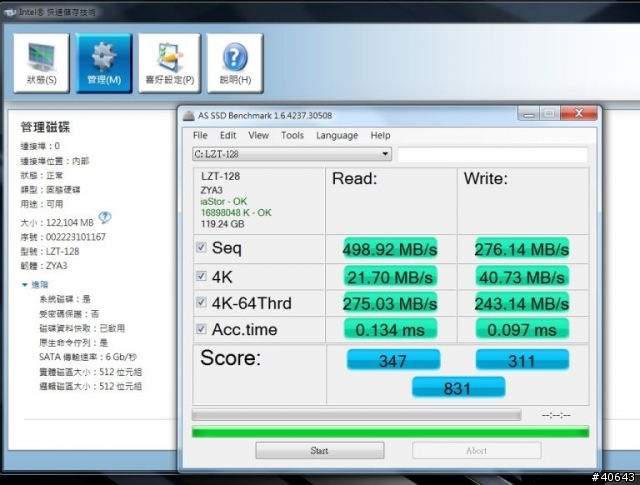Toggle the 4K-64Thrd test checkbox
The width and height of the screenshot is (640, 485).
201,303
